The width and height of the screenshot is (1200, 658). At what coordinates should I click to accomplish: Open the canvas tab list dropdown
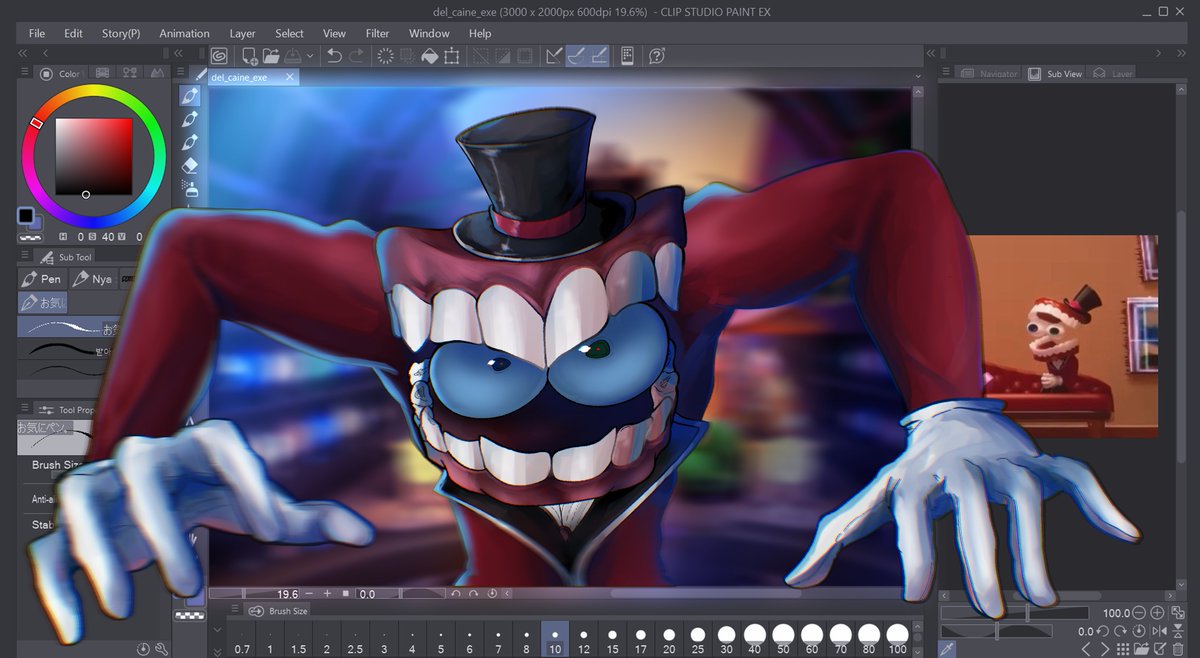(x=917, y=77)
